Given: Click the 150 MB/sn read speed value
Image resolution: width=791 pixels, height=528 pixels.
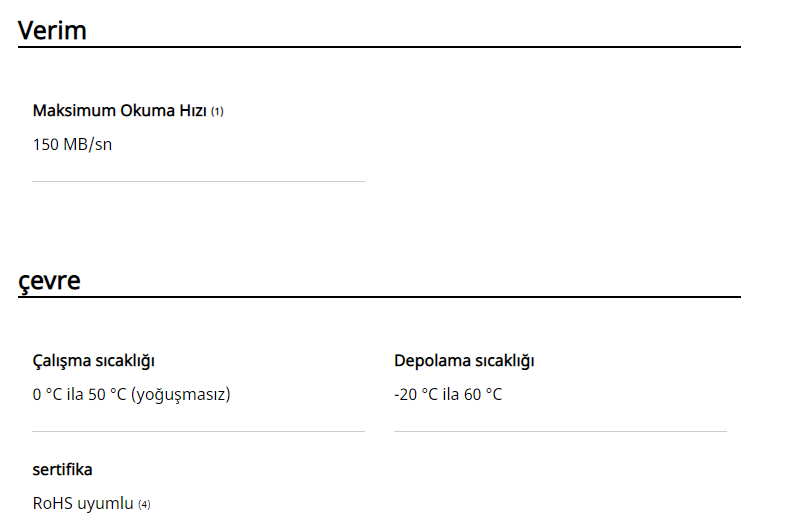Looking at the screenshot, I should pos(72,144).
